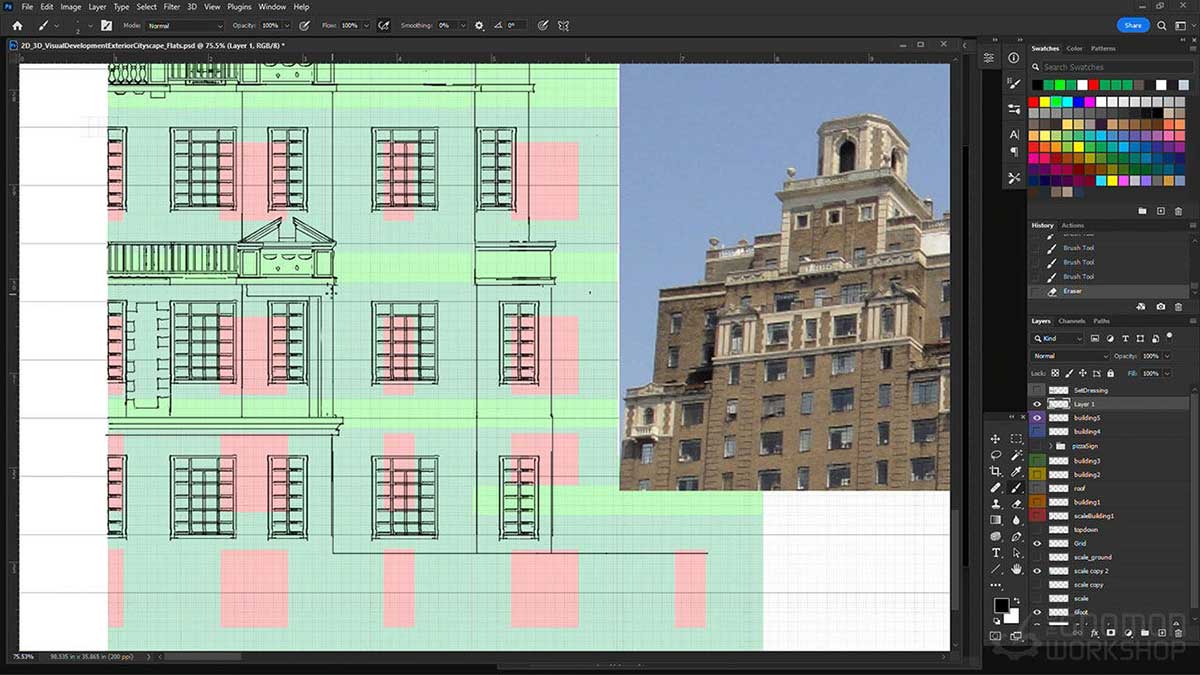Select the Lasso tool
This screenshot has height=675, width=1200.
[996, 455]
